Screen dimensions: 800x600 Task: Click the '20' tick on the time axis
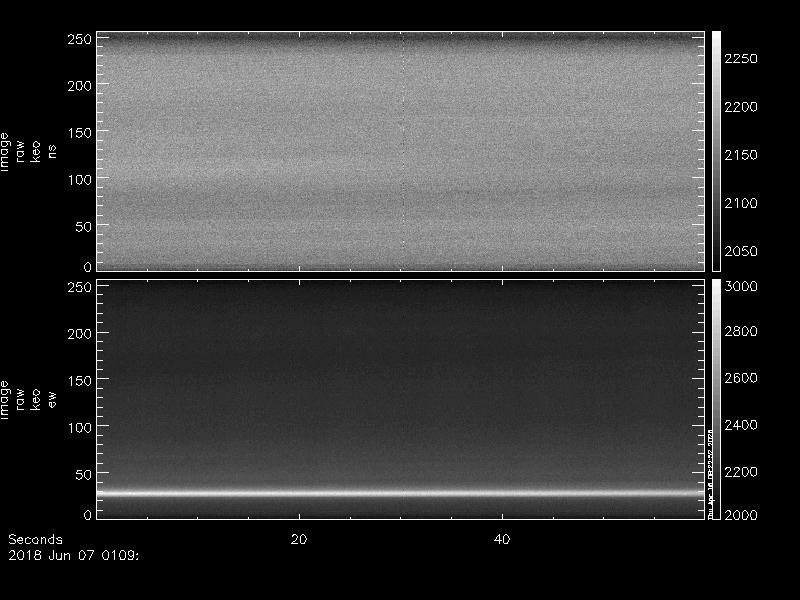[297, 539]
